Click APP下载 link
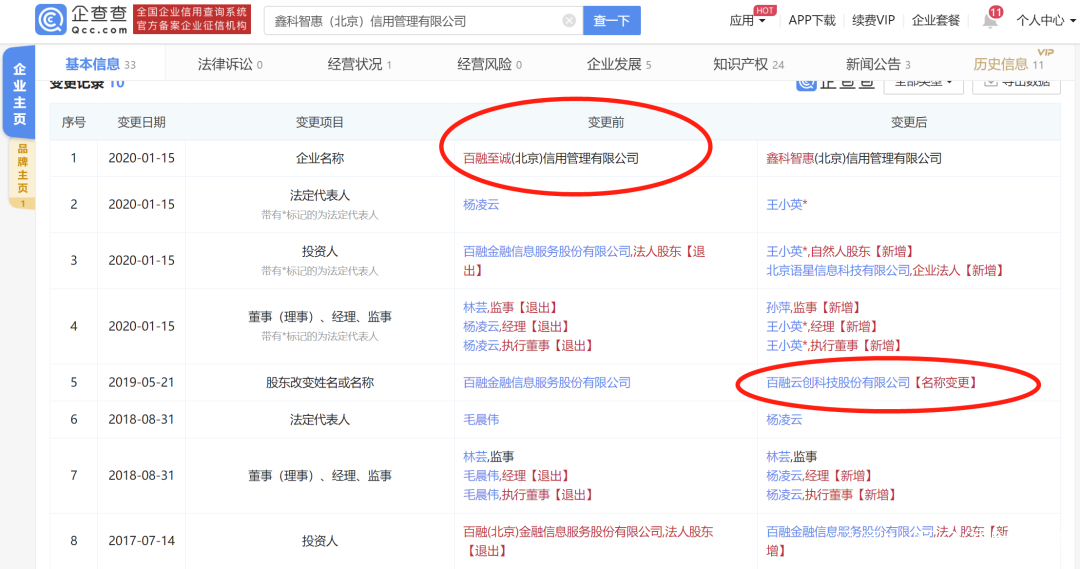1080x569 pixels. click(x=811, y=21)
